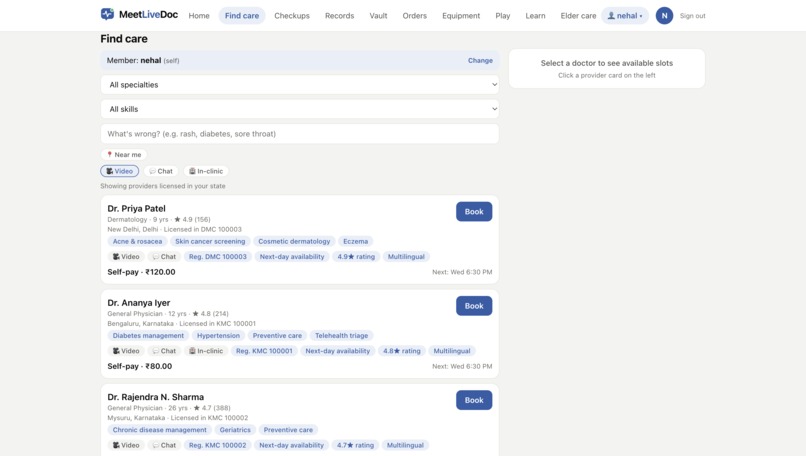The height and width of the screenshot is (456, 806).
Task: Click Chat chip on Dr. Patel's card
Action: point(164,257)
